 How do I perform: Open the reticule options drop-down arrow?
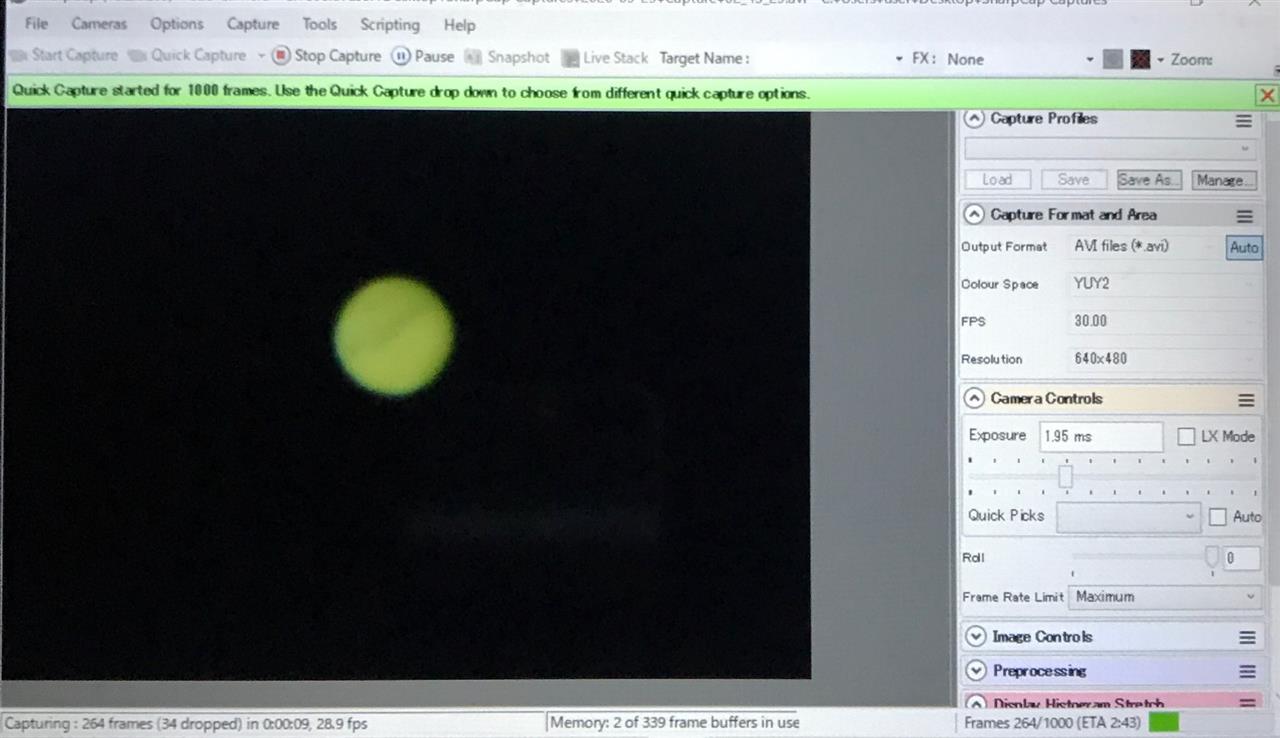(1160, 60)
